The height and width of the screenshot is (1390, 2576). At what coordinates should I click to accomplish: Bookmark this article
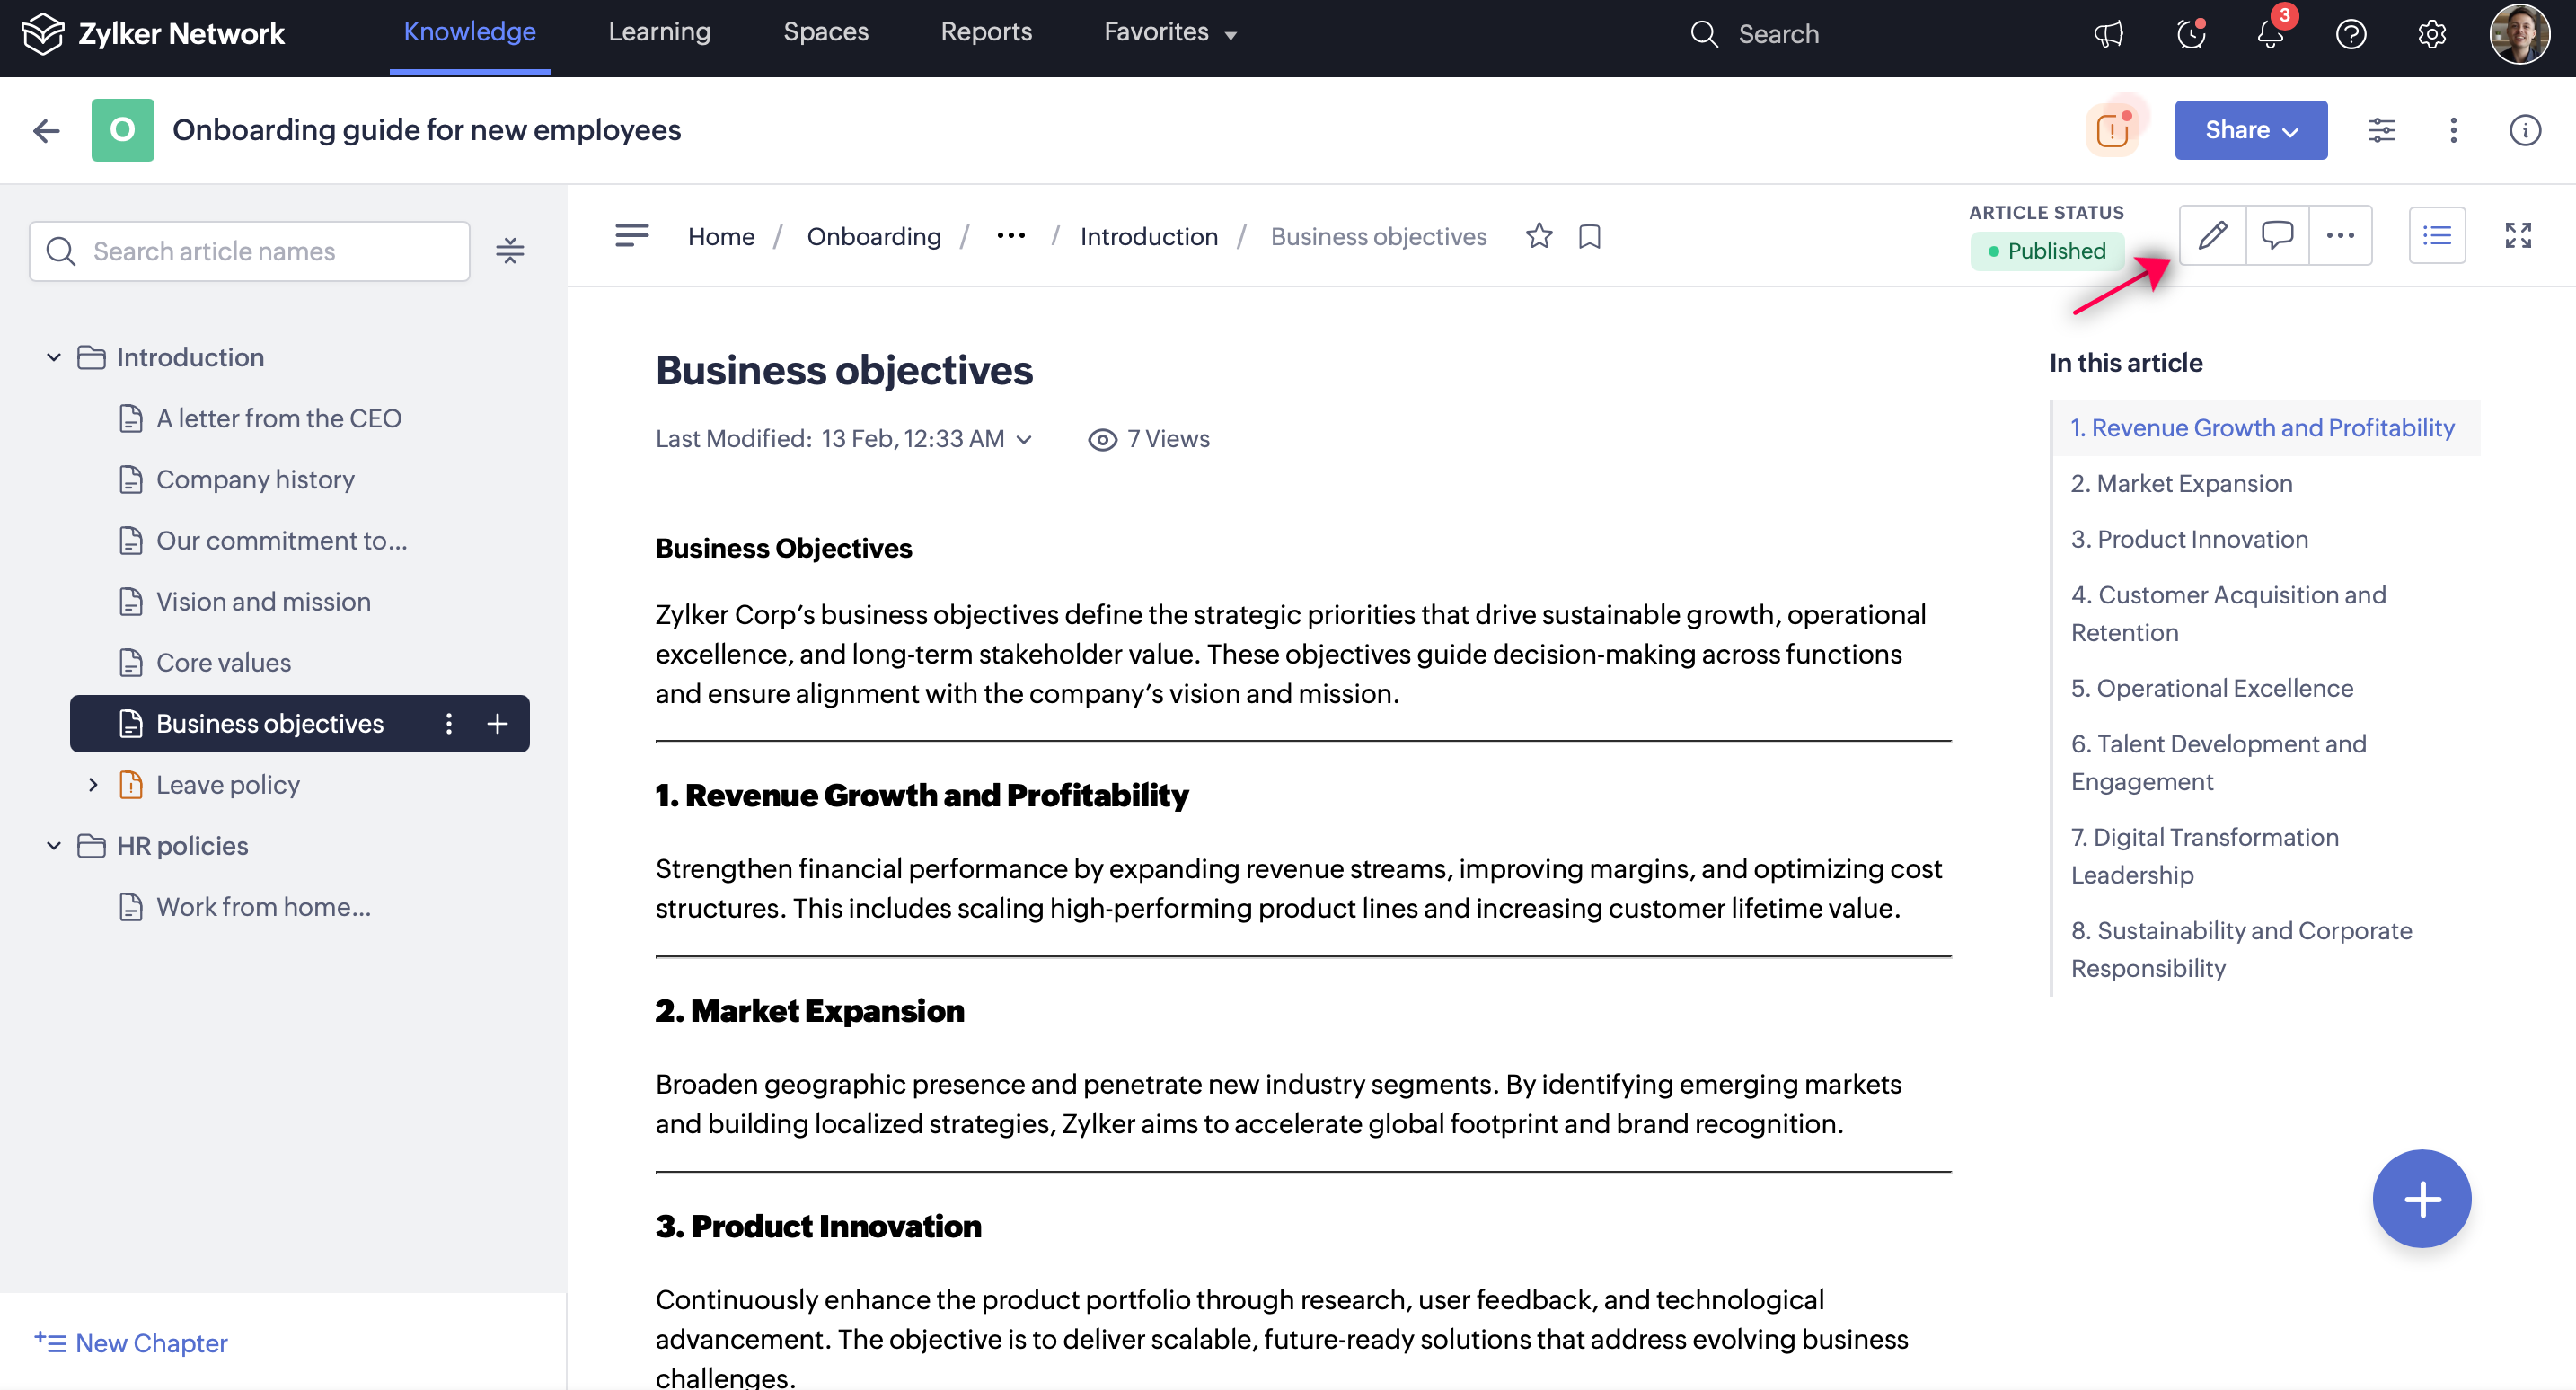click(x=1589, y=236)
